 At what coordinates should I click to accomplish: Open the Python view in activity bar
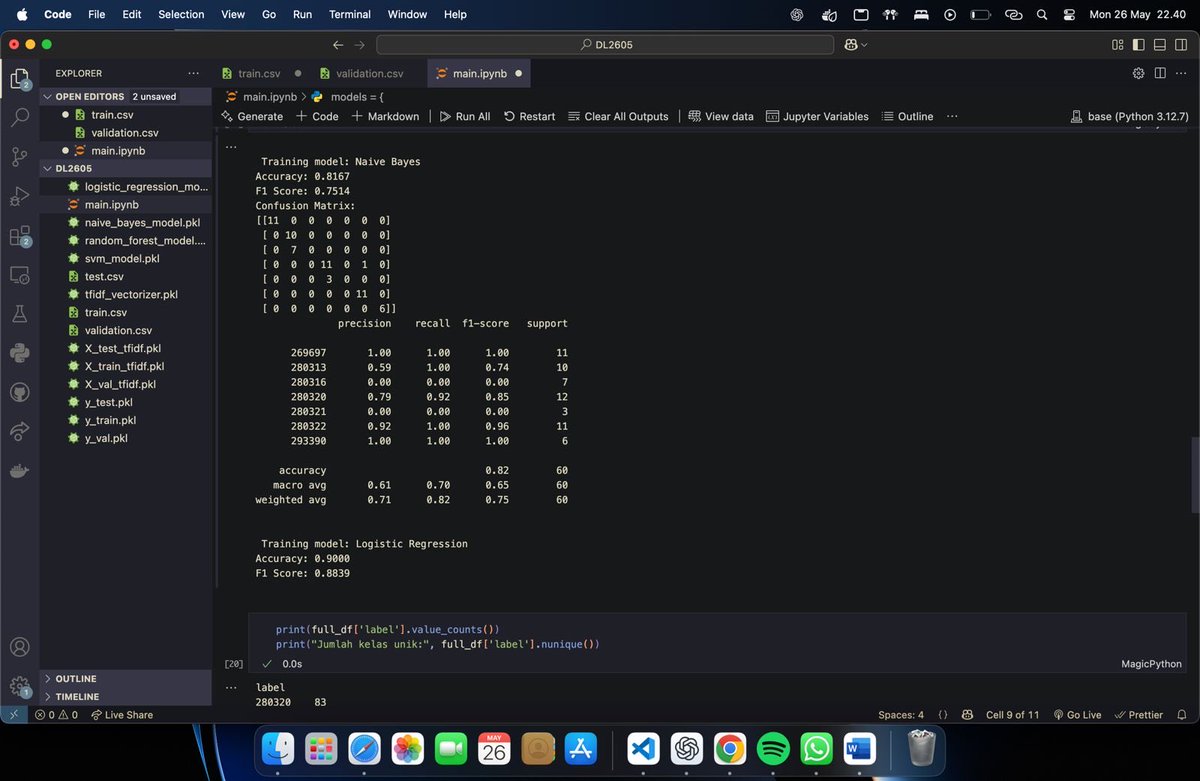click(19, 352)
